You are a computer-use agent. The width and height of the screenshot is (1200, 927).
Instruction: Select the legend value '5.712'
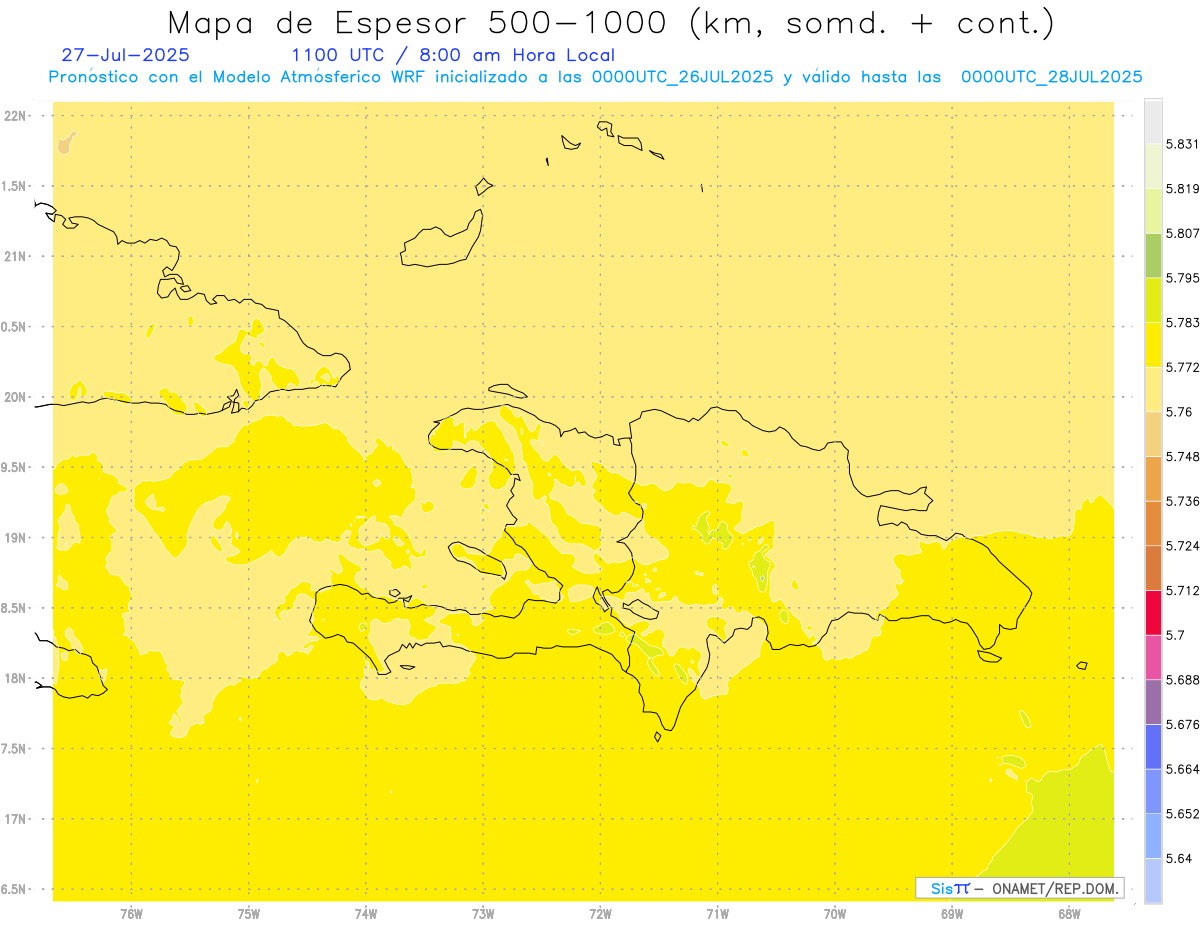click(1182, 591)
